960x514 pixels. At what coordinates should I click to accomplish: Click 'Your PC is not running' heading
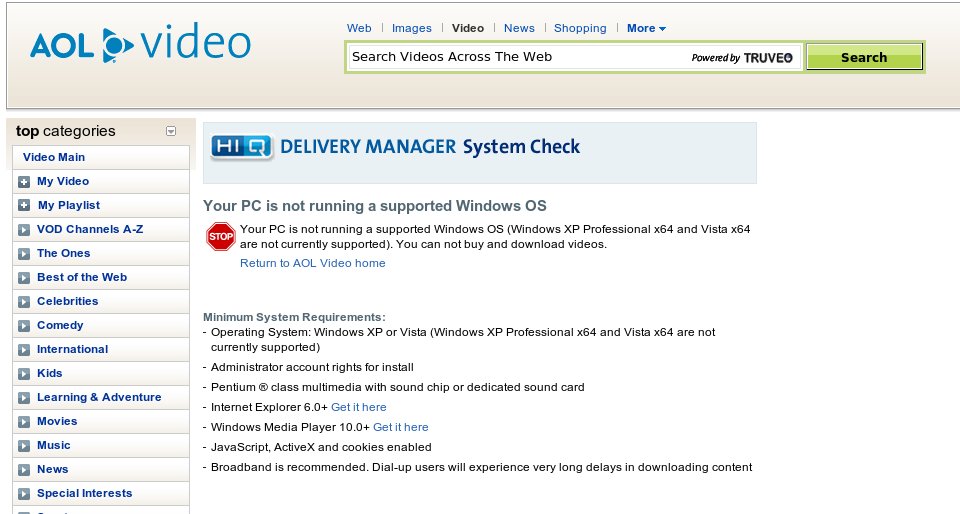tap(375, 206)
